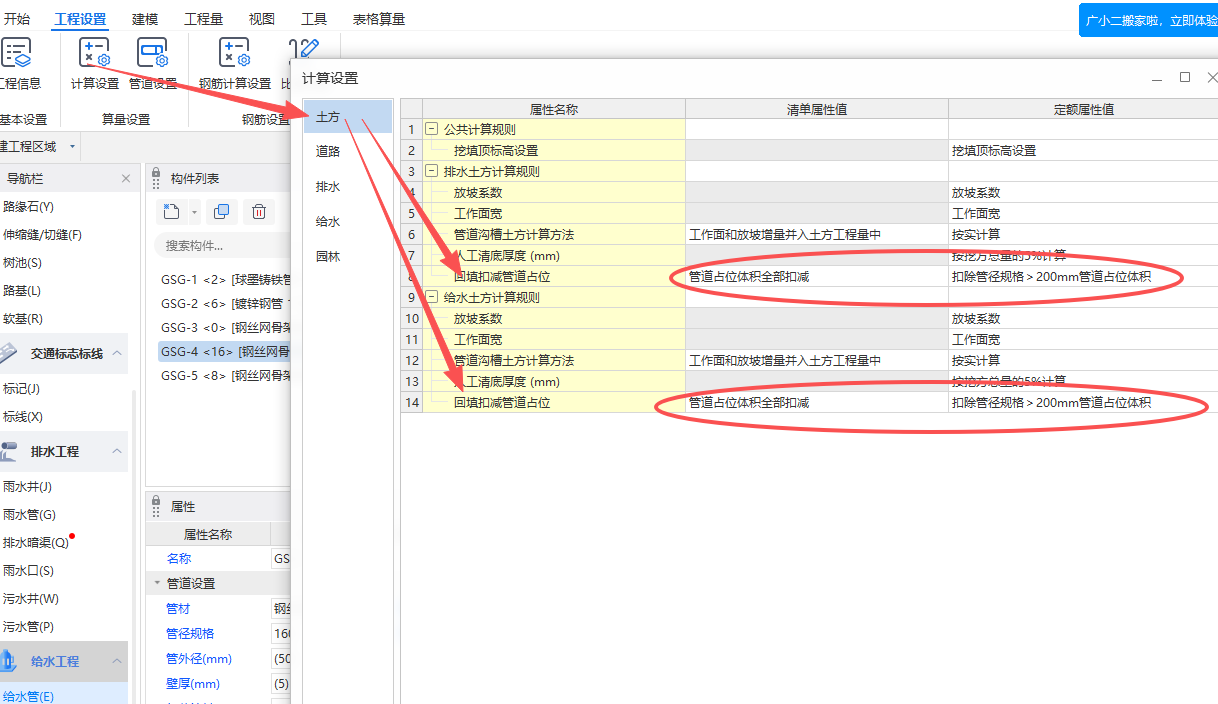Select 雨水管(G) in navigation
The height and width of the screenshot is (704, 1218).
coord(28,514)
